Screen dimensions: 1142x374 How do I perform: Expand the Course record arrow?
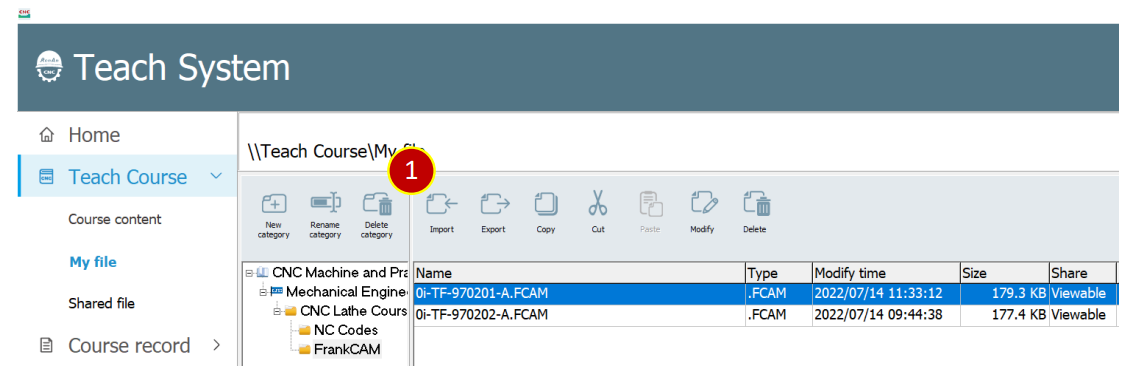(216, 345)
